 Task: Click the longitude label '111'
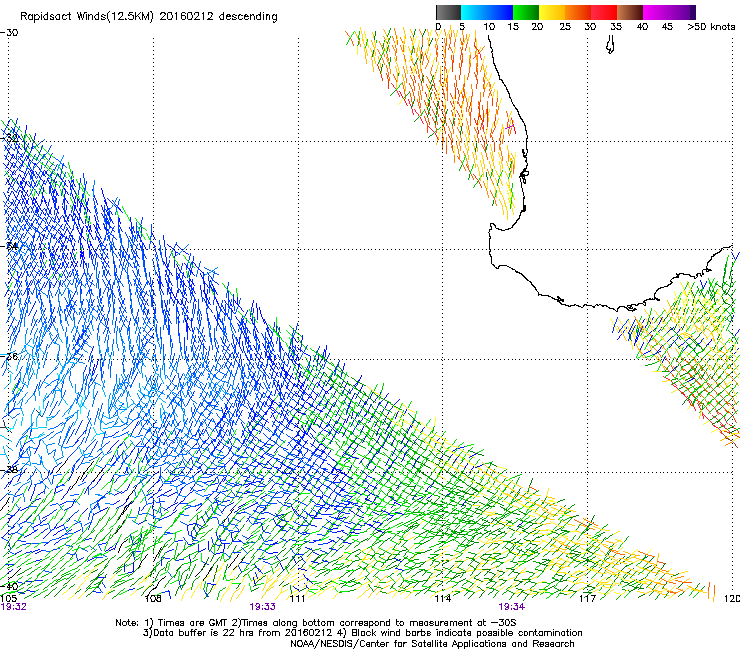click(297, 599)
